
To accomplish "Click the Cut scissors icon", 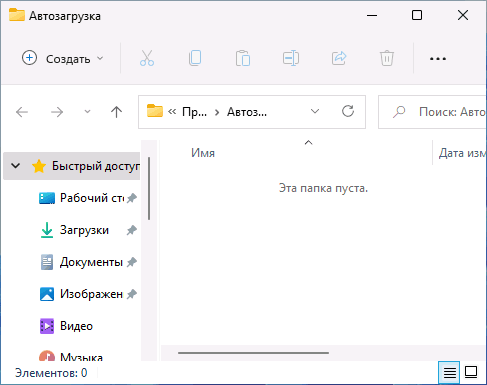I will (x=147, y=58).
